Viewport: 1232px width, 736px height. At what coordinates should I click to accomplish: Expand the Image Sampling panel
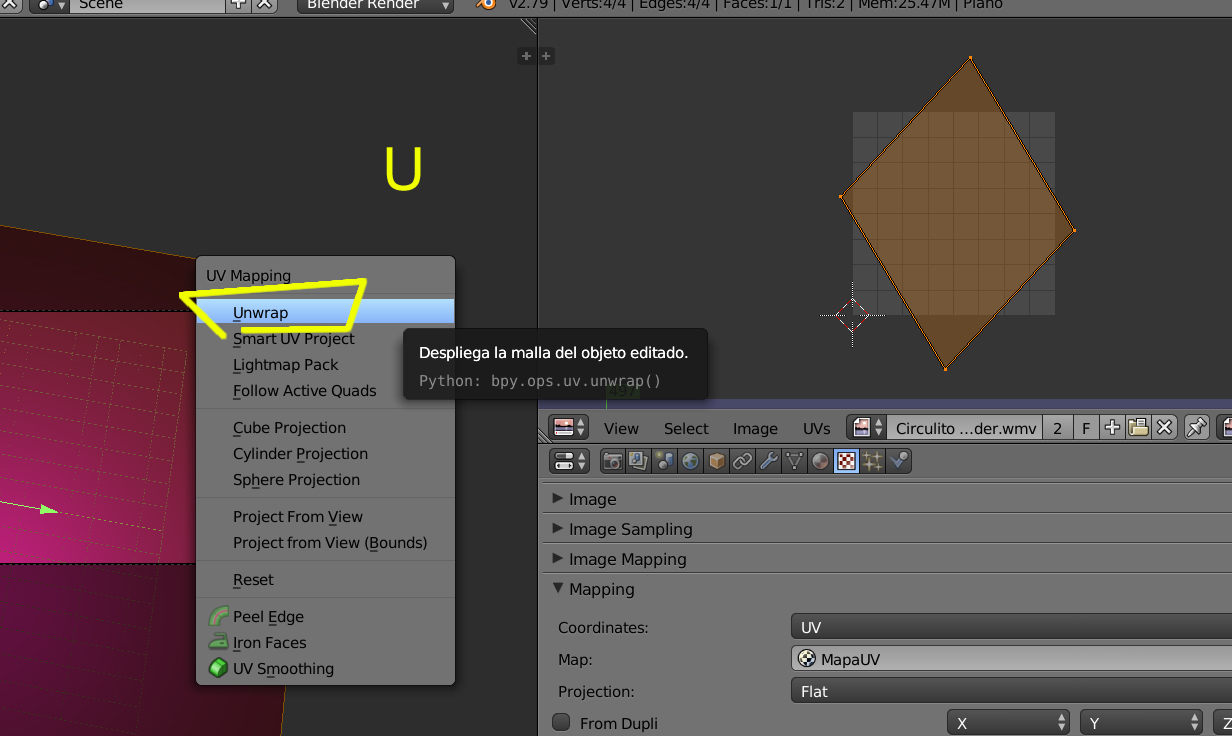click(630, 529)
